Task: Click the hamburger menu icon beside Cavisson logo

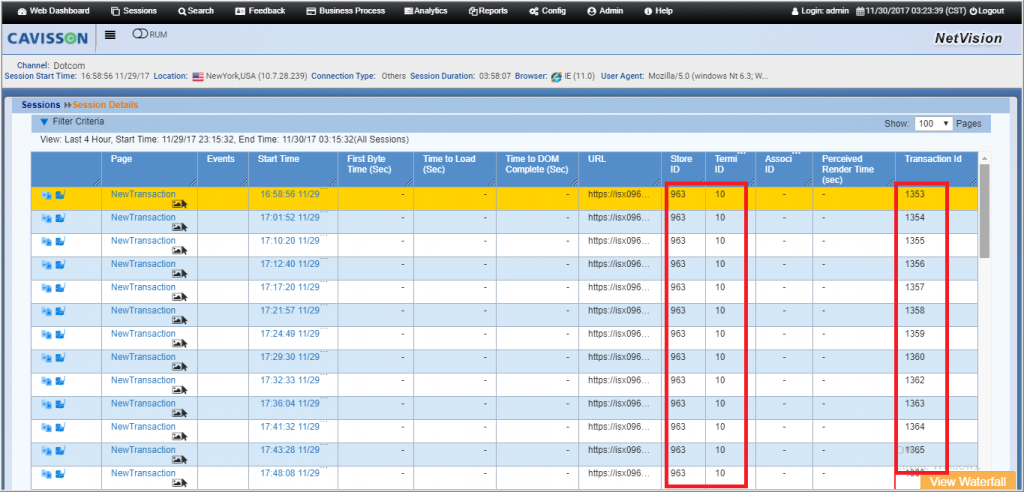Action: 110,34
